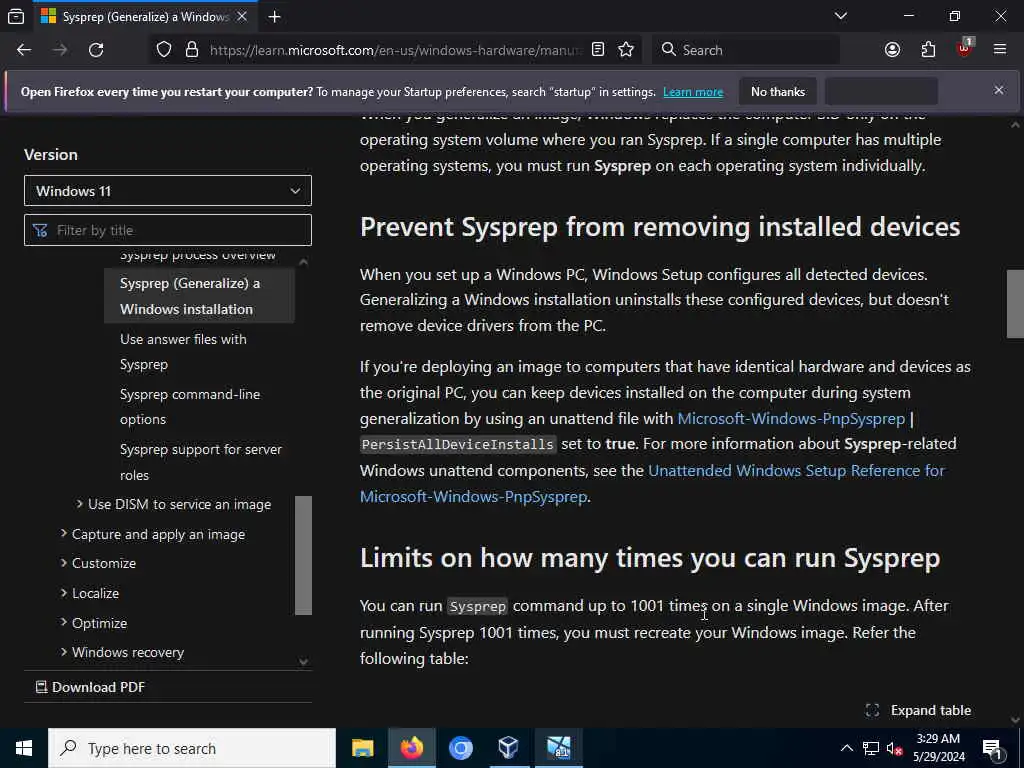Close the Firefox startup notification bar

pyautogui.click(x=999, y=90)
